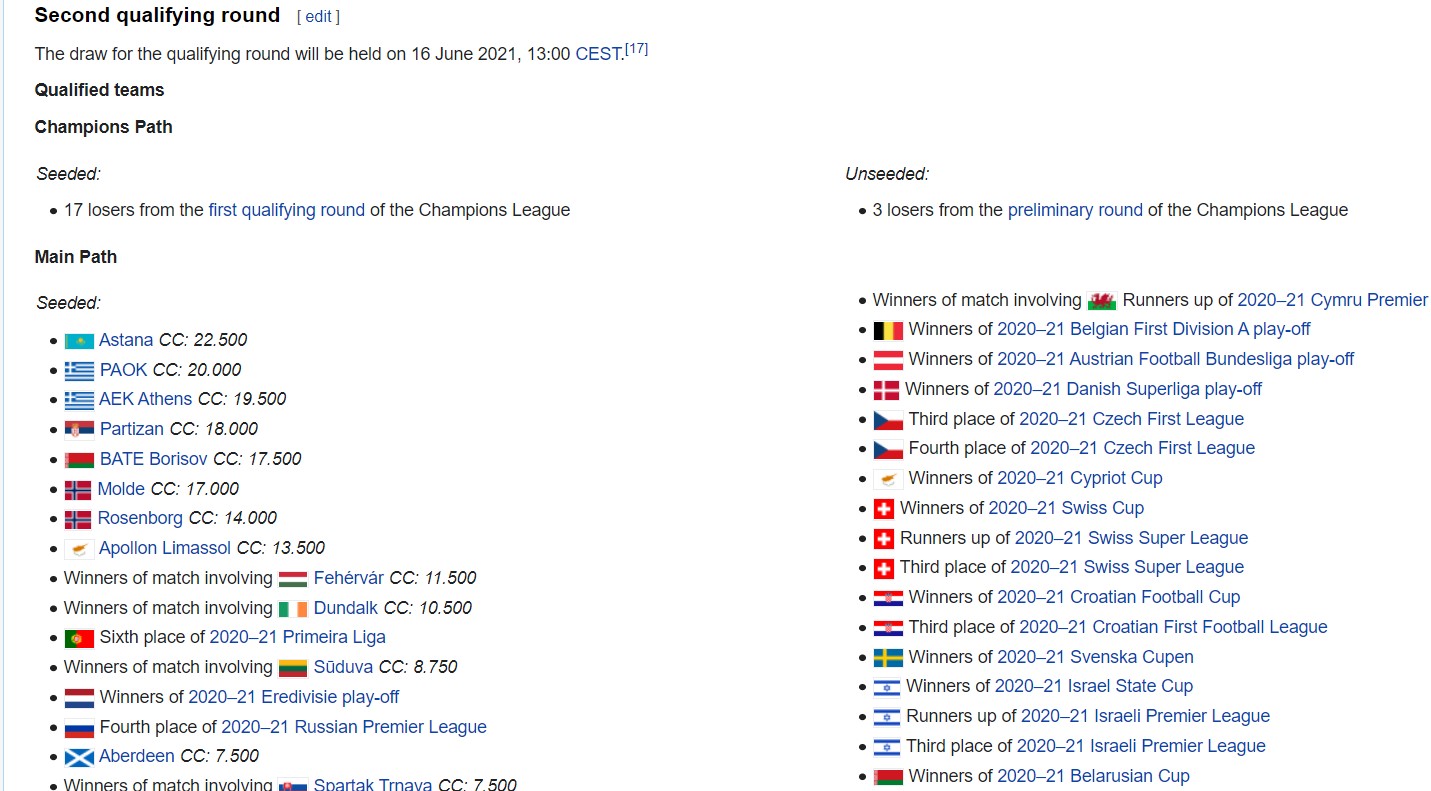Open the 2020–21 Svenska Cupen link
The height and width of the screenshot is (791, 1431).
[1095, 657]
